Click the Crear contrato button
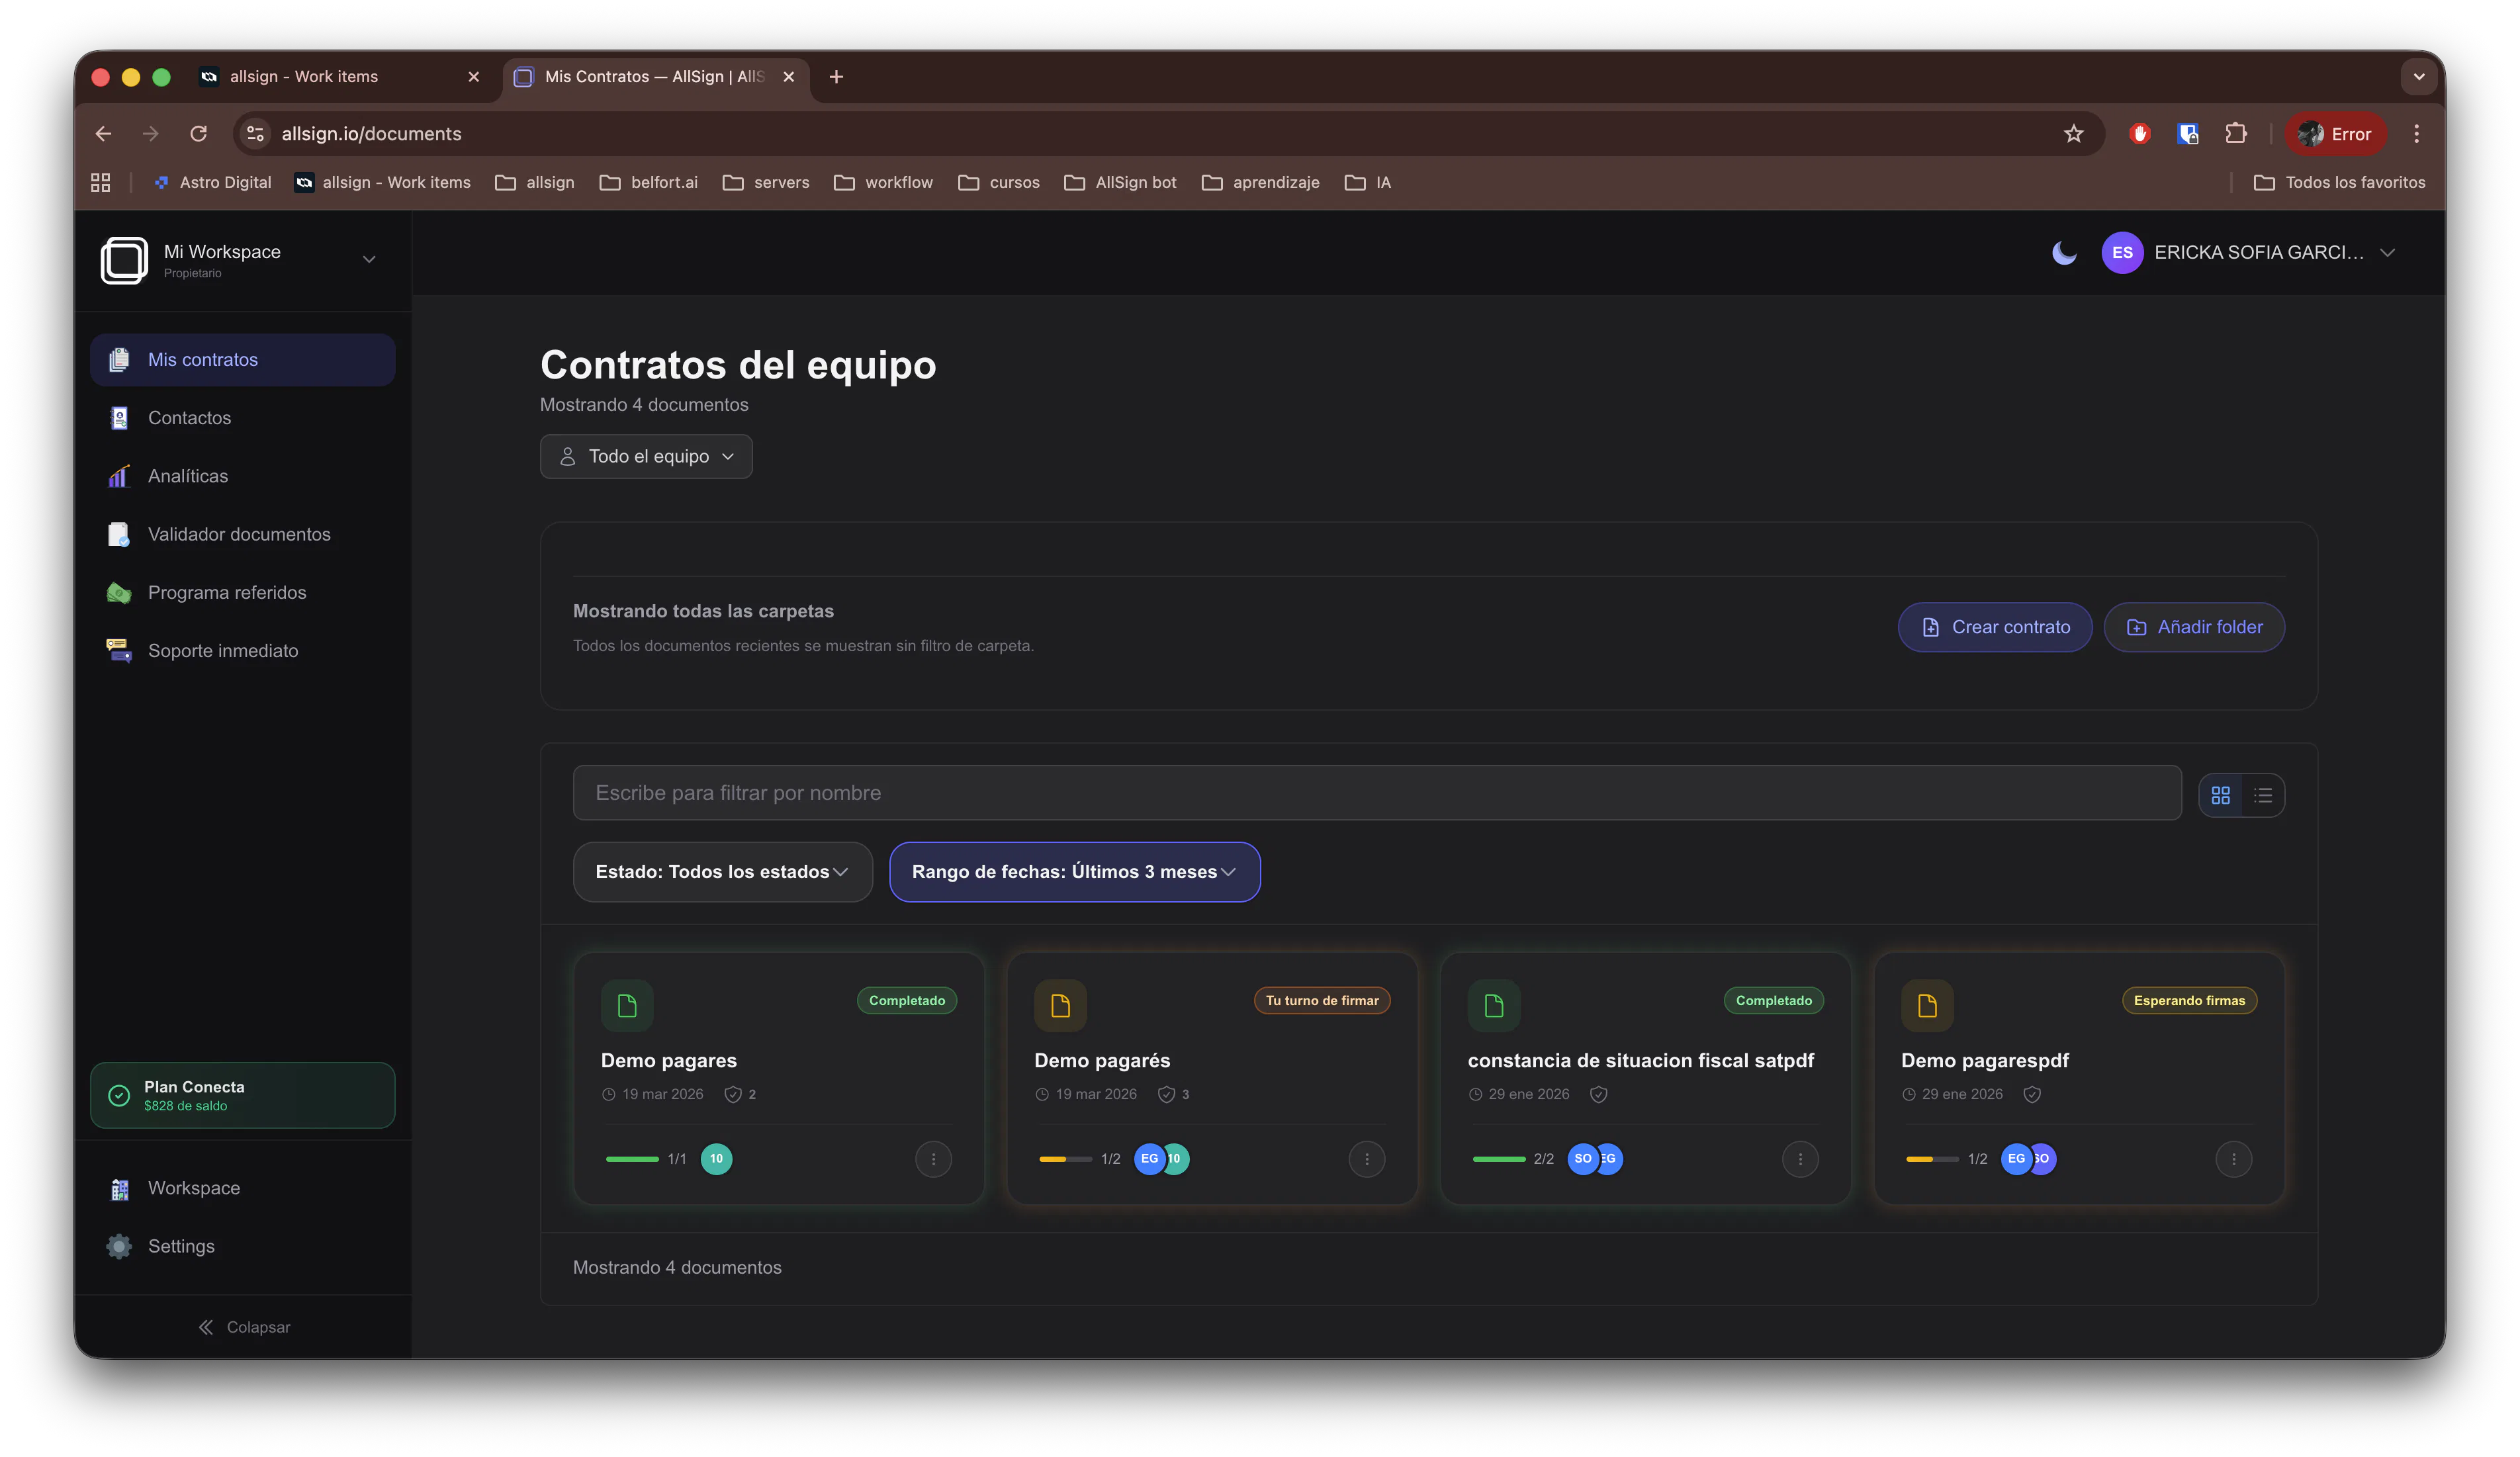The width and height of the screenshot is (2520, 1457). coord(1994,627)
